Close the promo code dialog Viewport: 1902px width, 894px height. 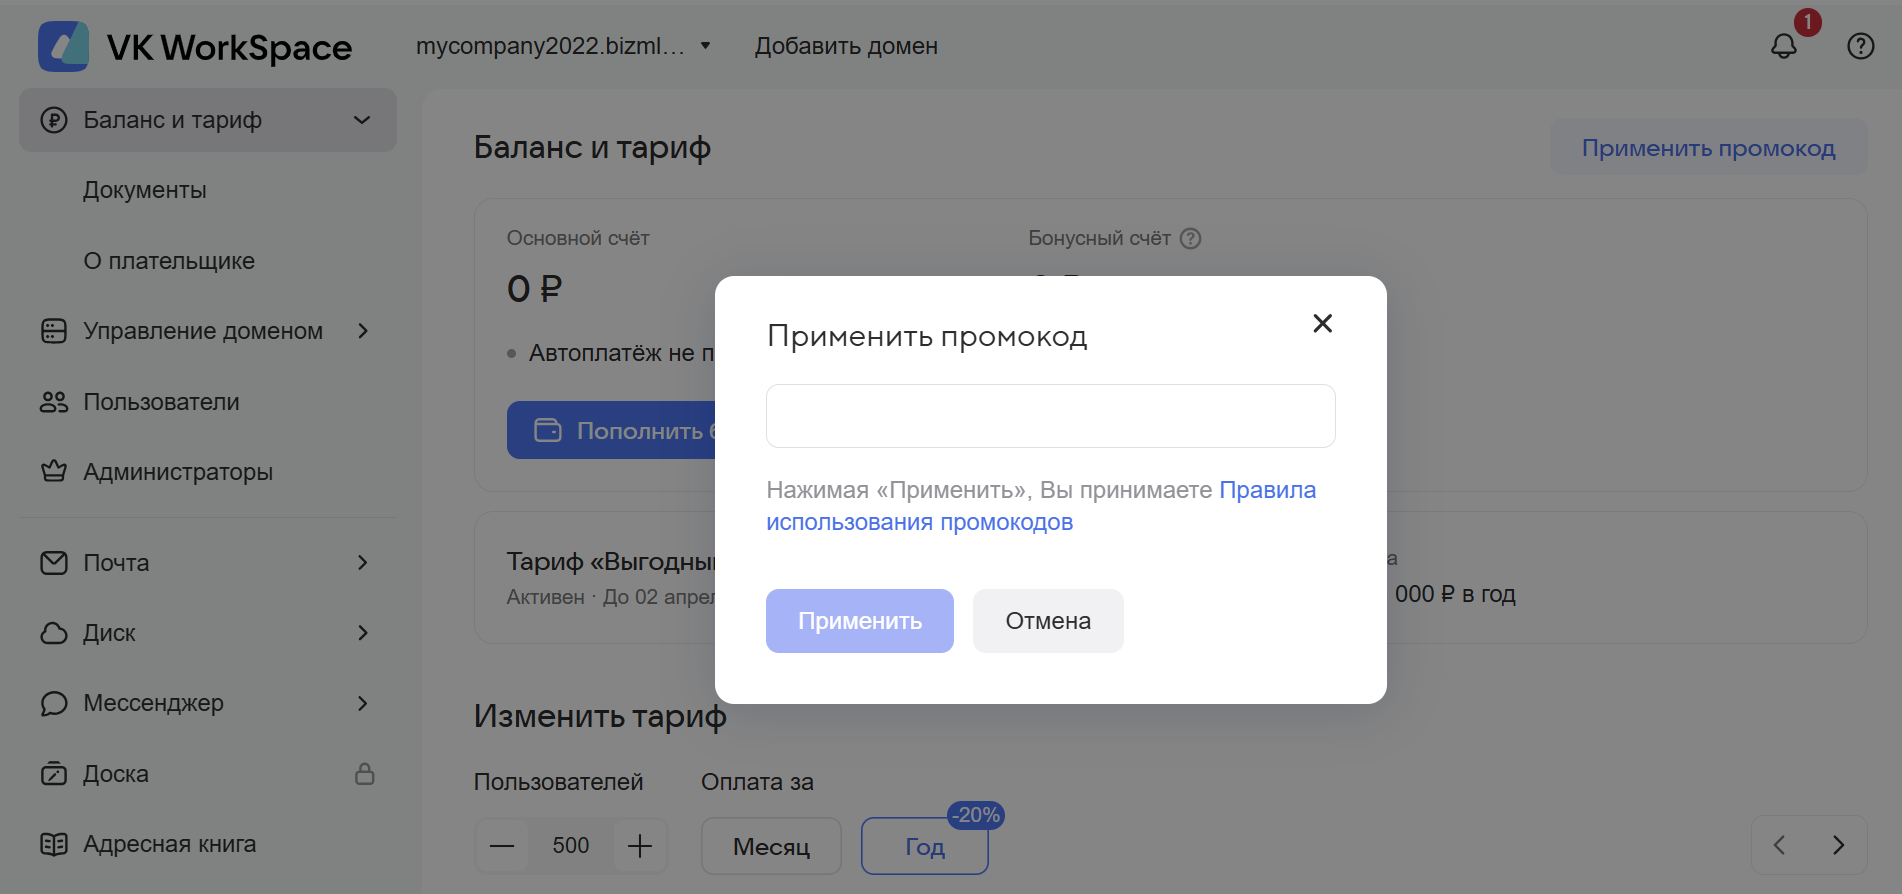click(1322, 323)
